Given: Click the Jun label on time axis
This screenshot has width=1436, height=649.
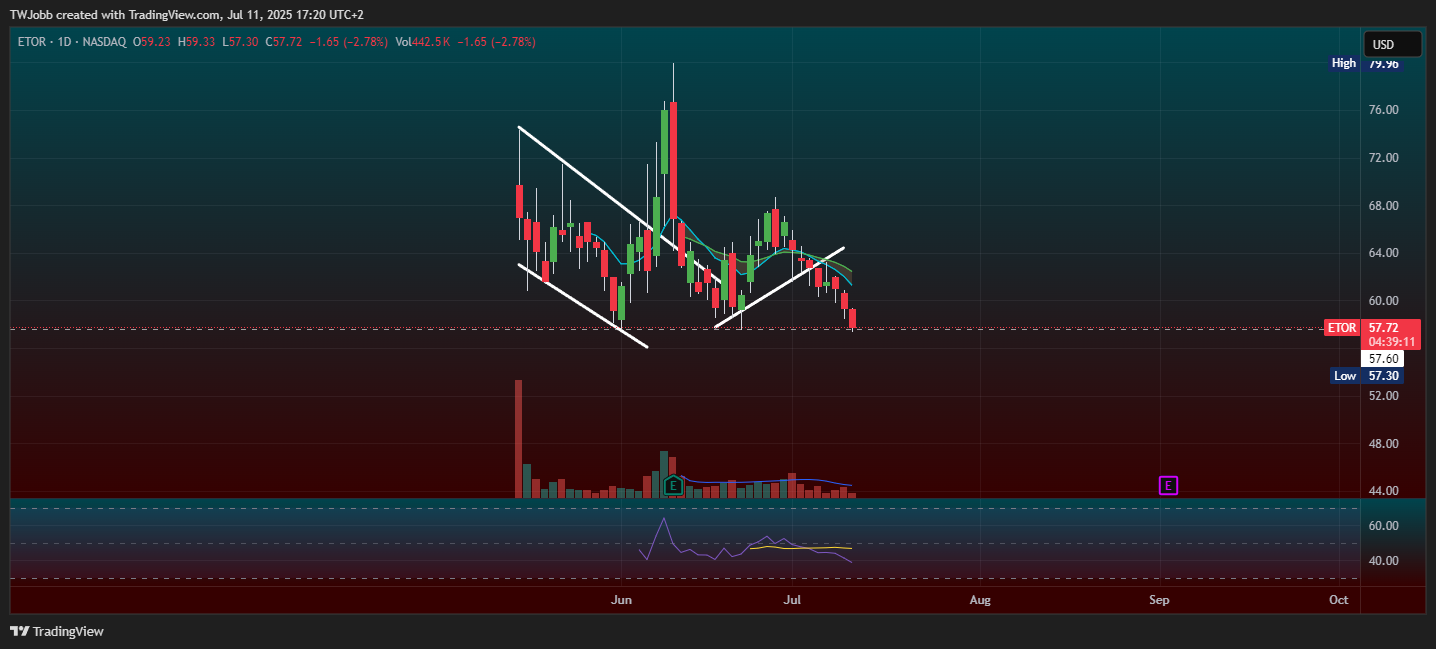Looking at the screenshot, I should 622,600.
